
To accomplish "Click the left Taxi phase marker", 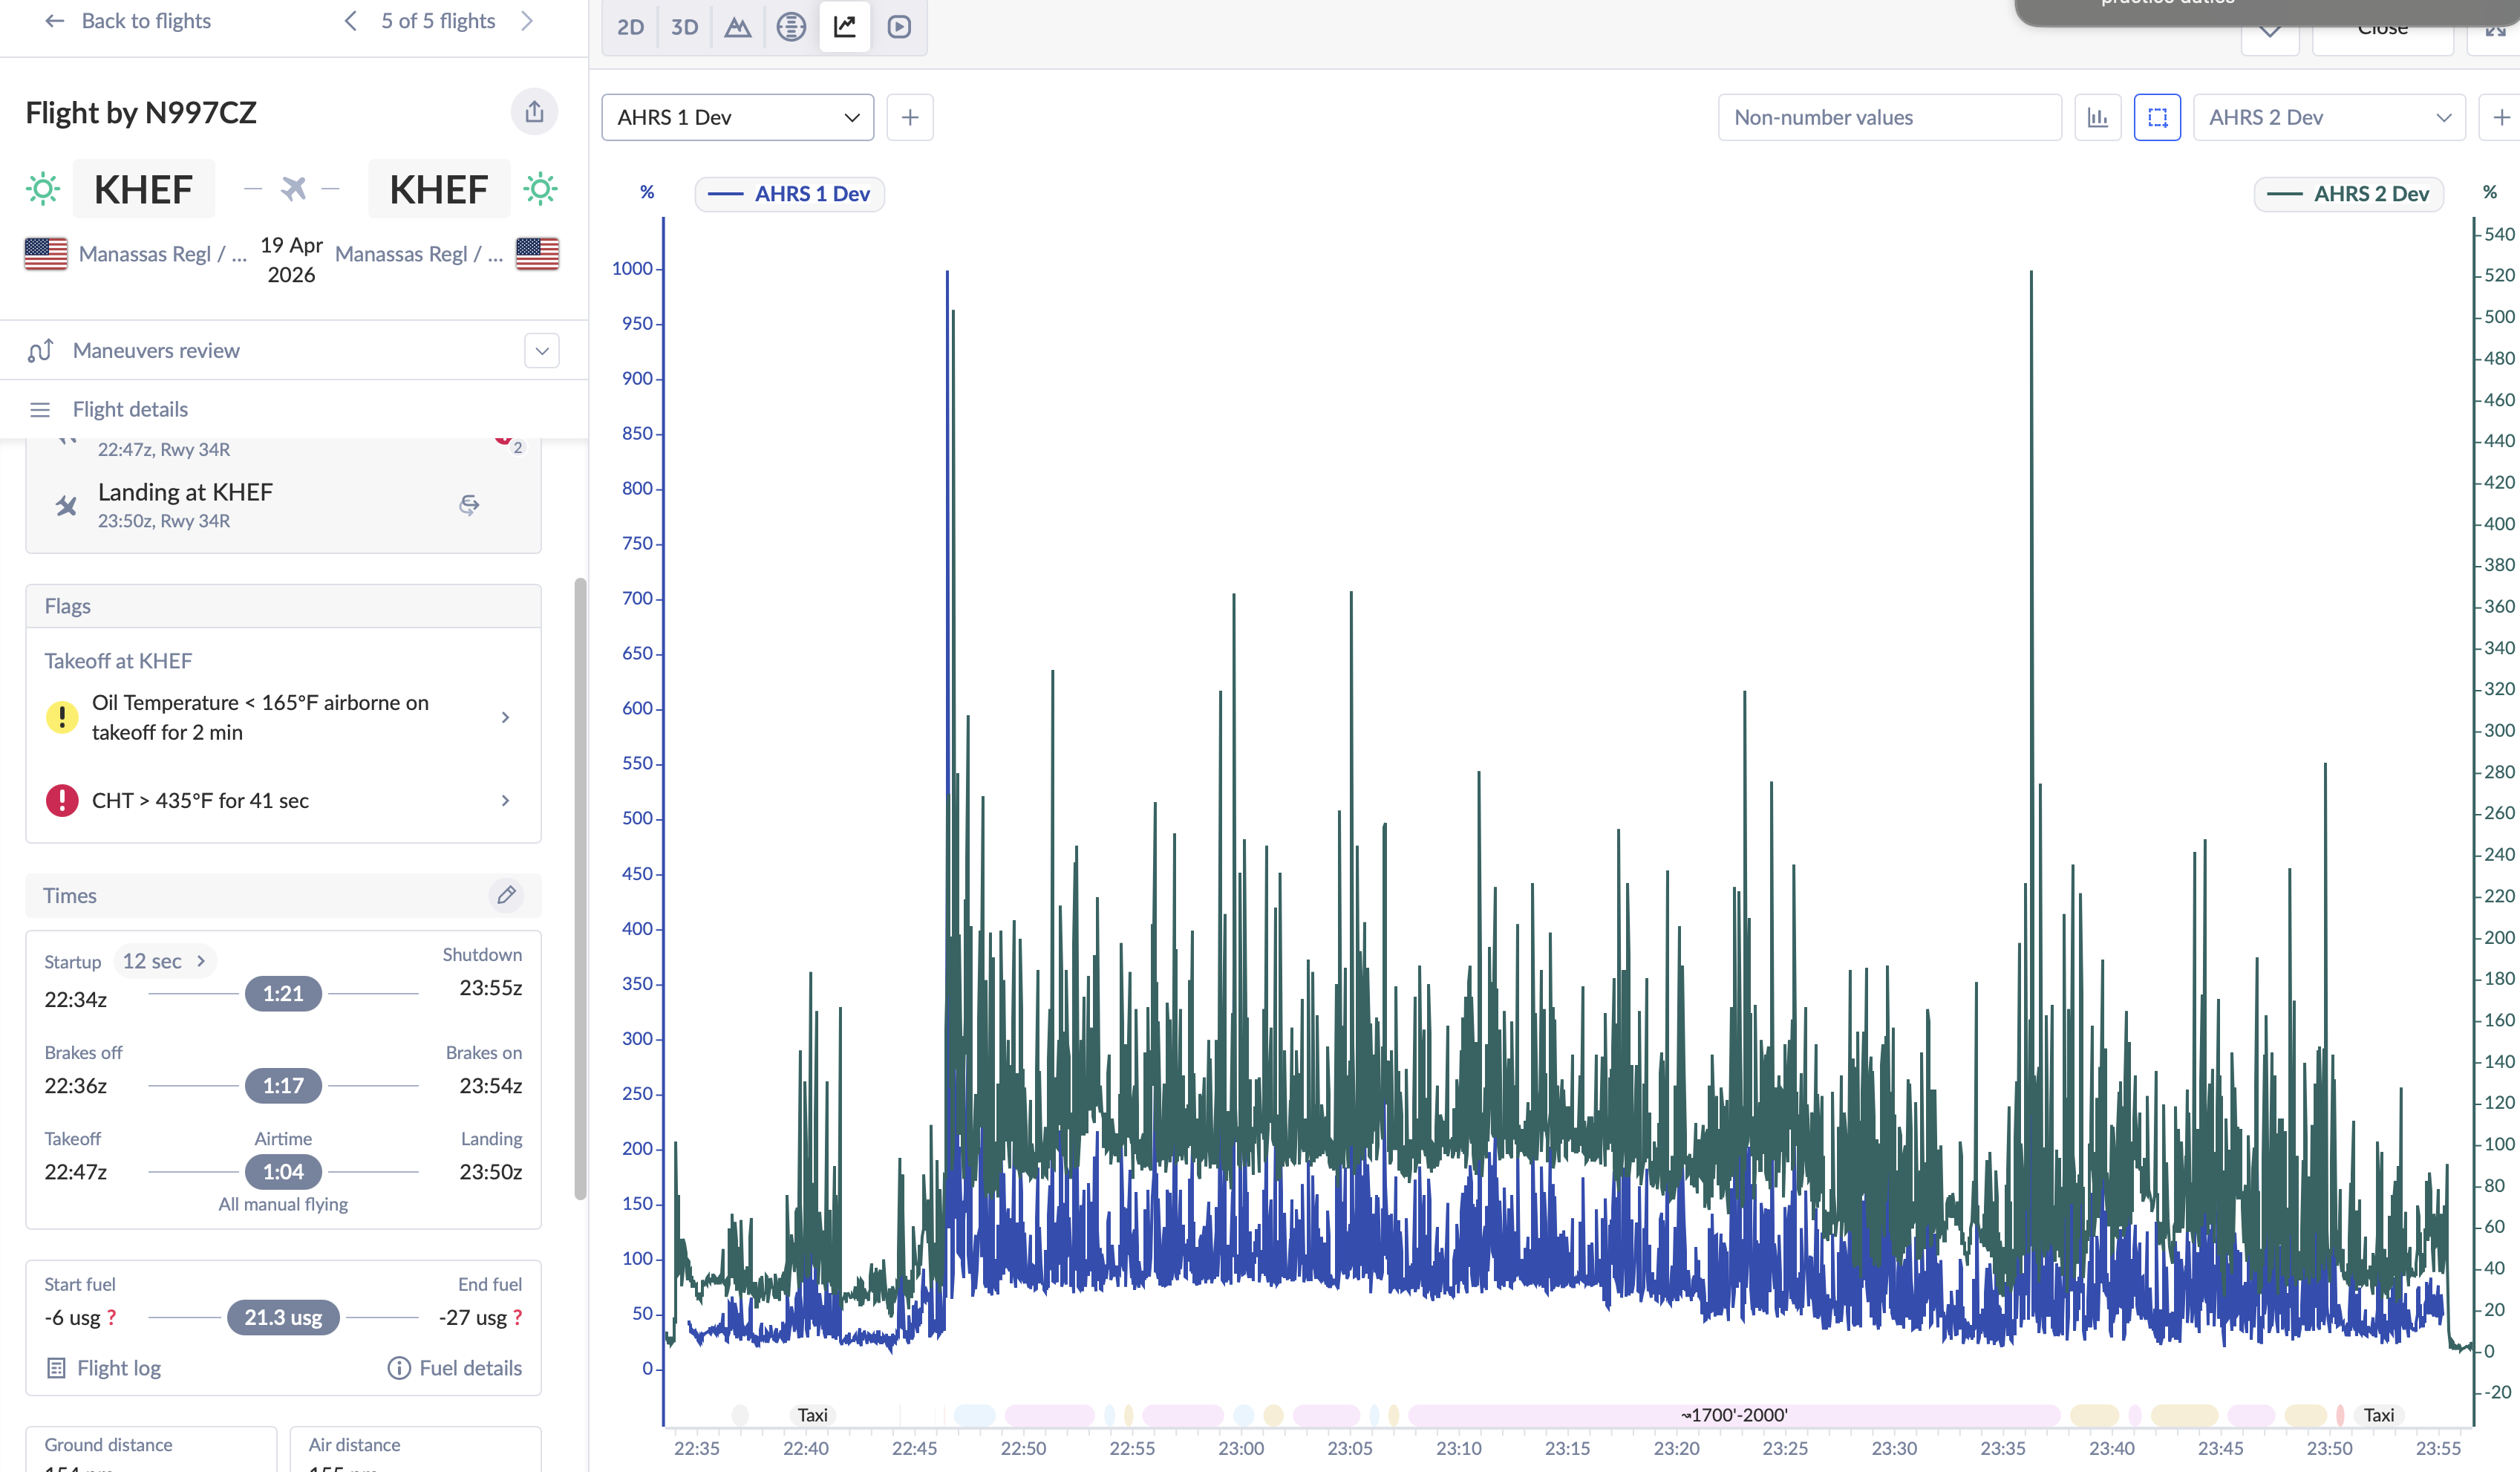I will 812,1415.
